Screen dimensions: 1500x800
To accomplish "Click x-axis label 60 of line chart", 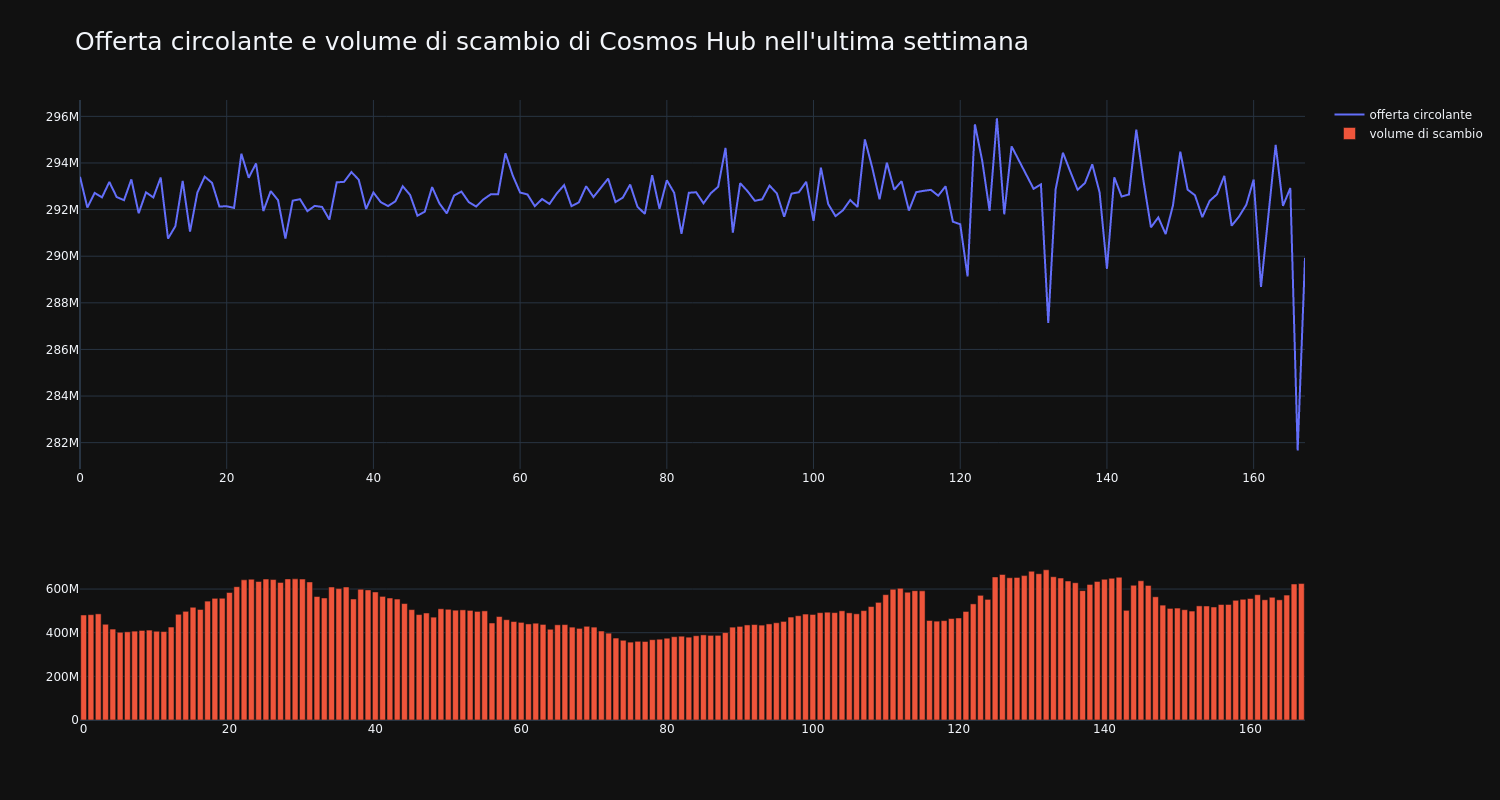I will (520, 478).
